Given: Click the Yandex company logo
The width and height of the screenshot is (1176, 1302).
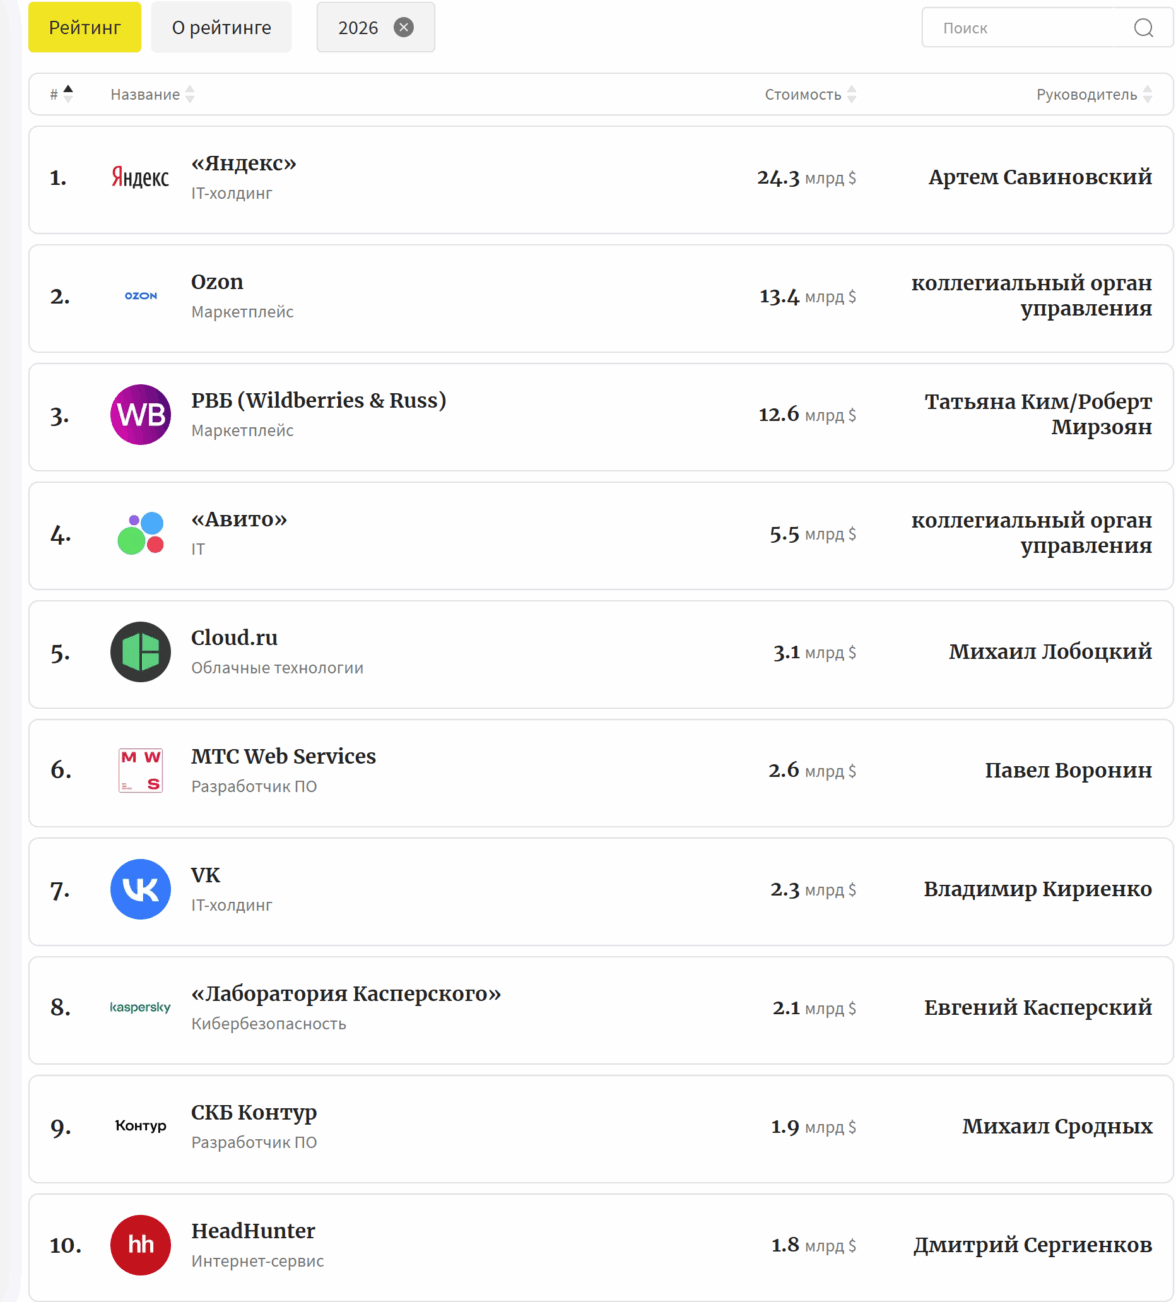Looking at the screenshot, I should point(140,178).
